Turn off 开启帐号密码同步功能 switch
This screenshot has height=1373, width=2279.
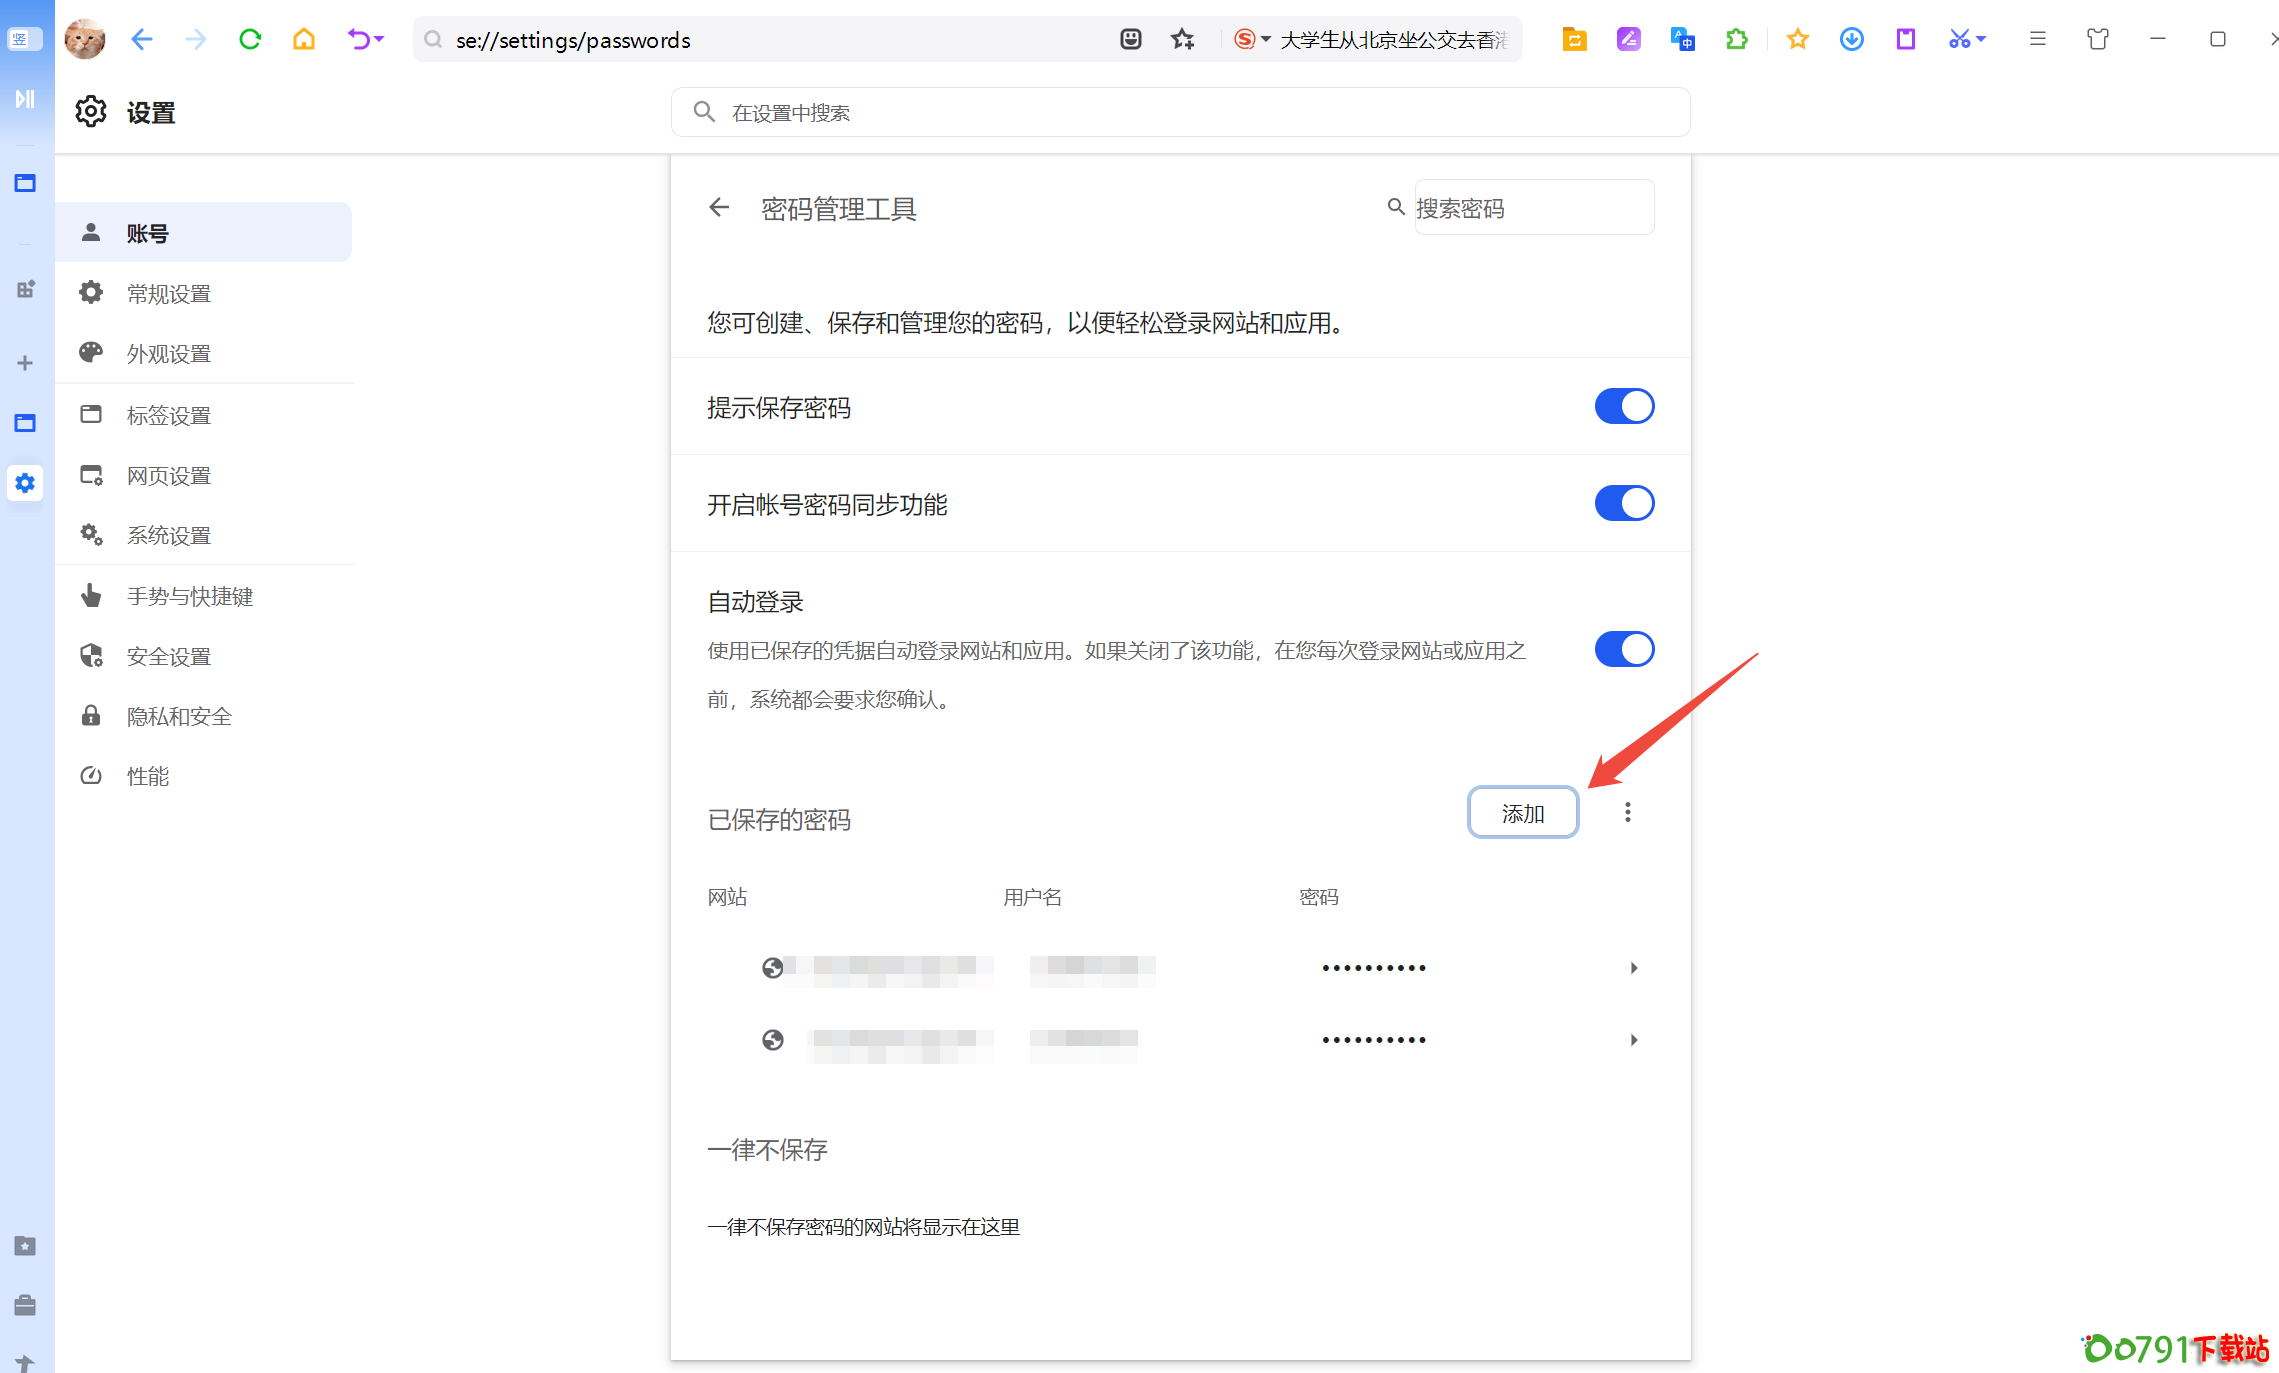coord(1624,503)
